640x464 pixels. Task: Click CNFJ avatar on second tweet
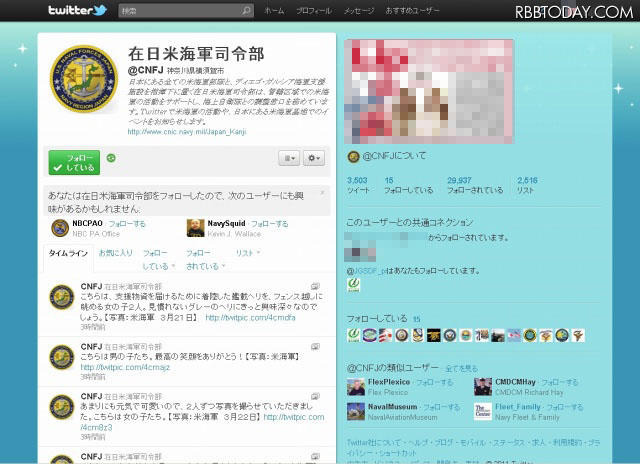62,357
